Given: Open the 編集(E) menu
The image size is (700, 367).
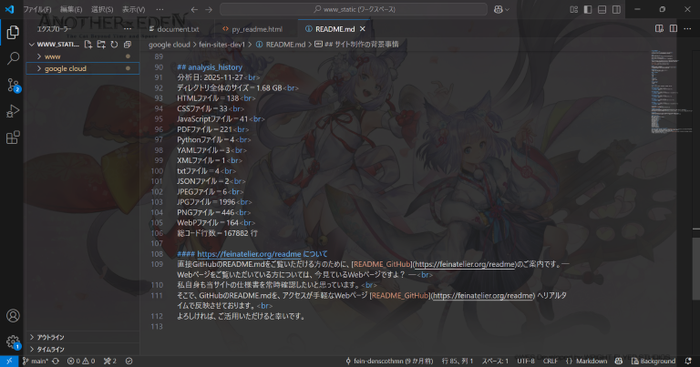Looking at the screenshot, I should (x=71, y=9).
